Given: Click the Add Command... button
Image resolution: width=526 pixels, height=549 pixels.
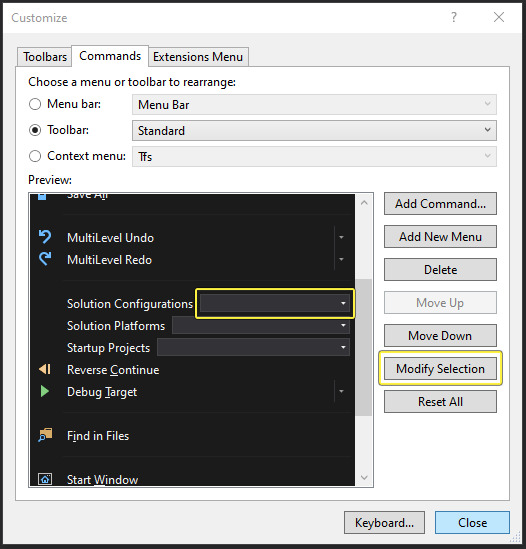Looking at the screenshot, I should point(440,203).
